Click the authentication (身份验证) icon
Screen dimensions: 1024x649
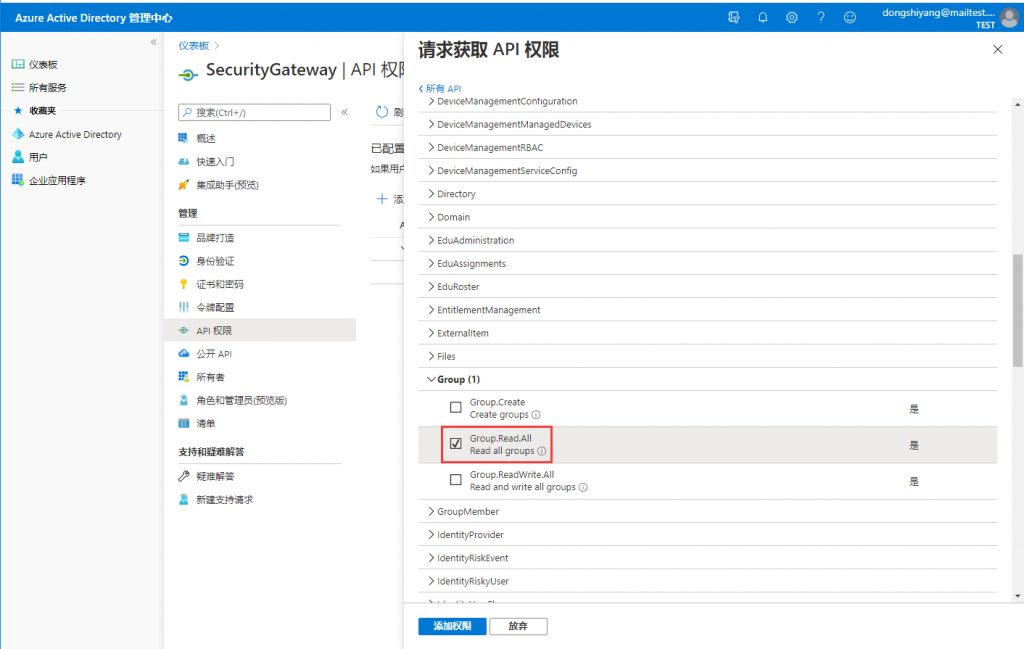point(184,261)
